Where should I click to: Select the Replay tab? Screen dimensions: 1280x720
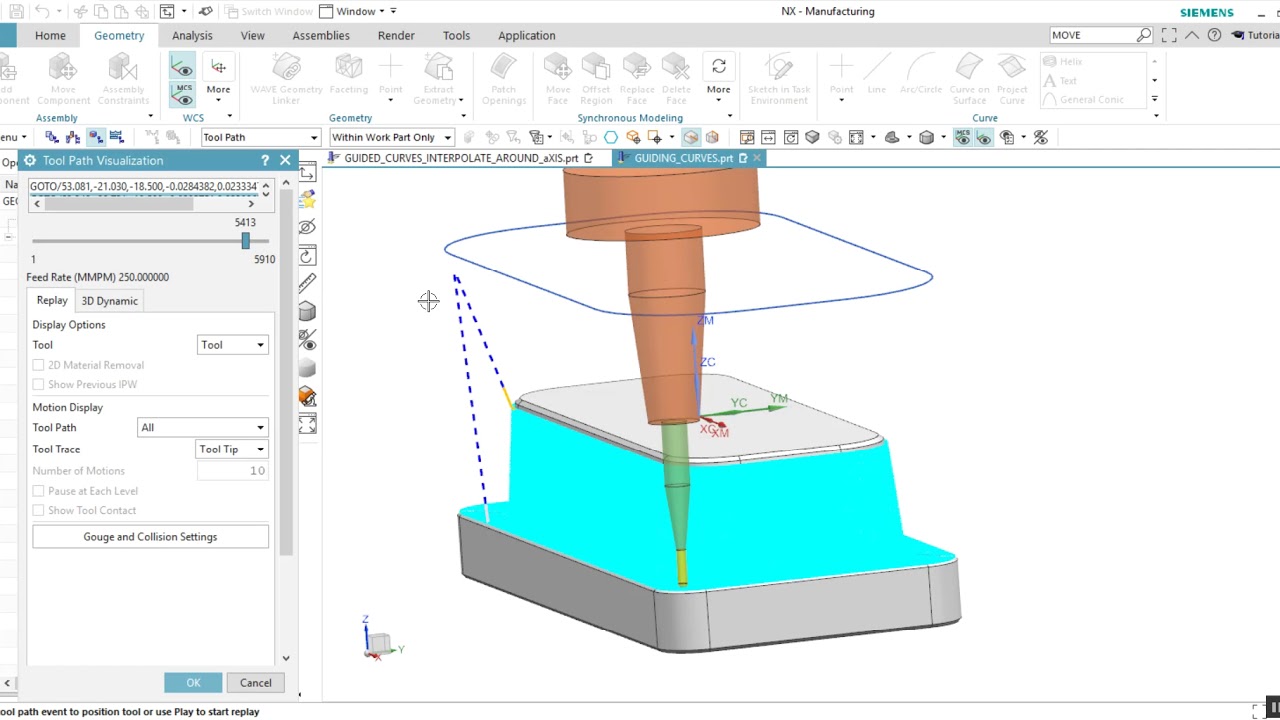pyautogui.click(x=52, y=301)
